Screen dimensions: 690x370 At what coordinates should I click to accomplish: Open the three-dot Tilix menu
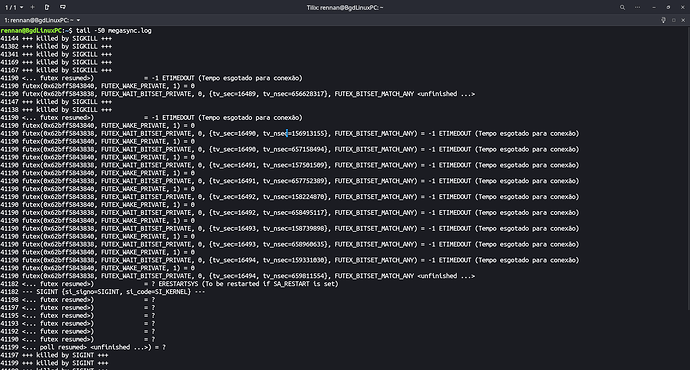637,7
